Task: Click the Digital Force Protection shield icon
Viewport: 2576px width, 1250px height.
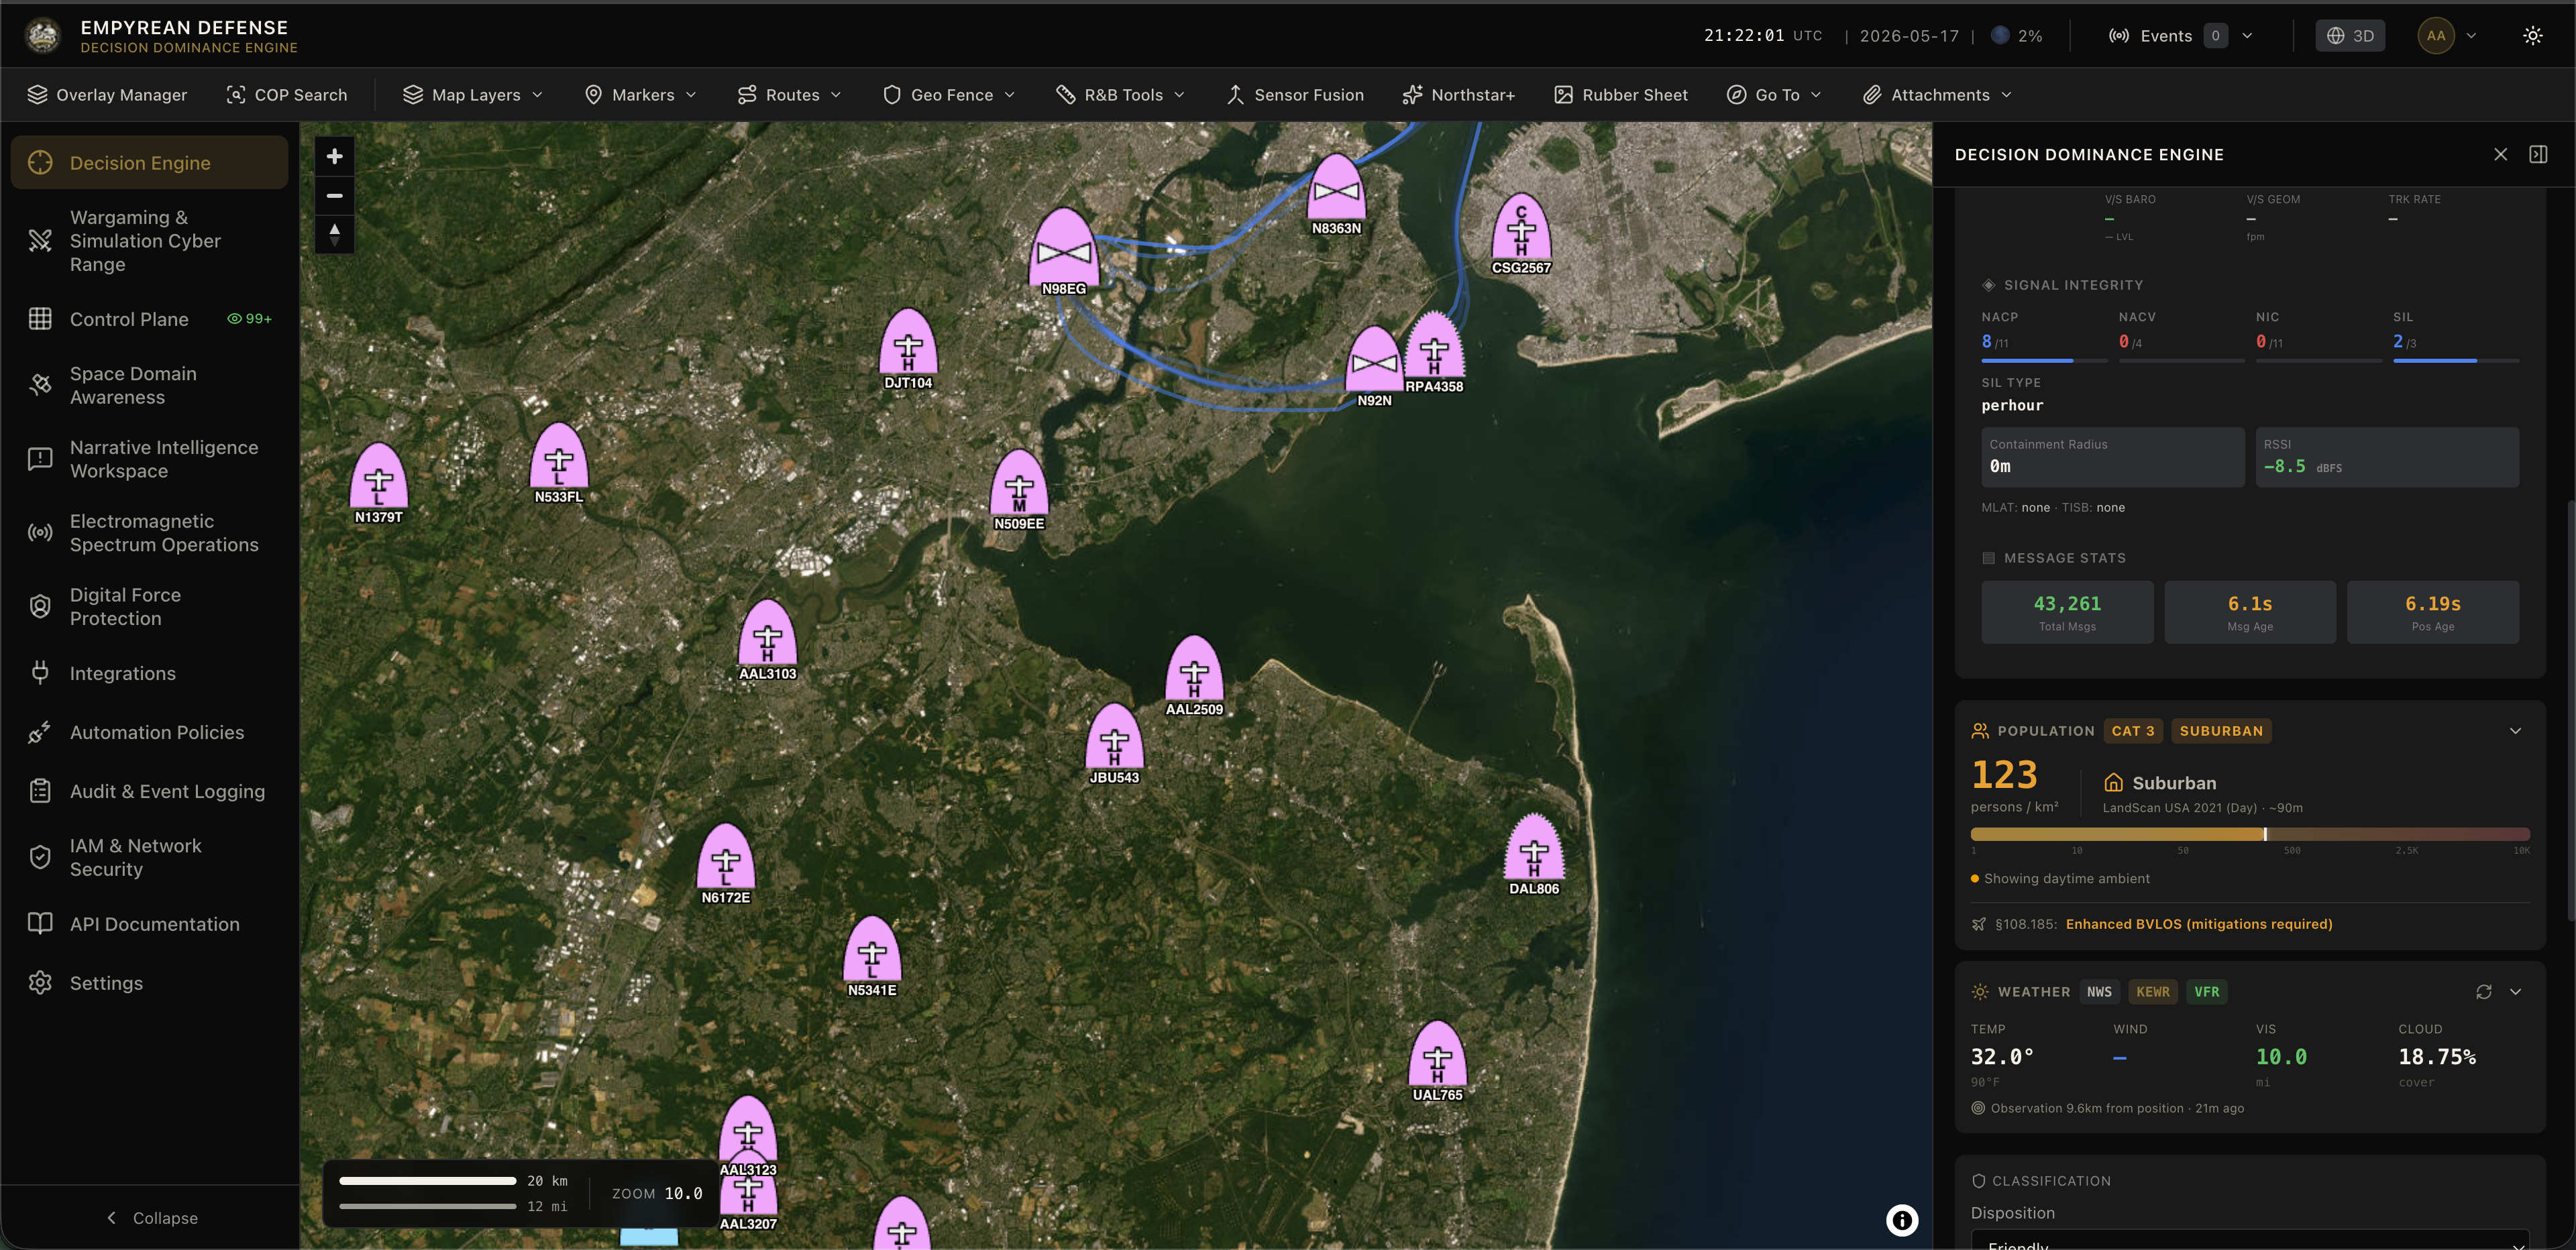Action: pyautogui.click(x=40, y=607)
